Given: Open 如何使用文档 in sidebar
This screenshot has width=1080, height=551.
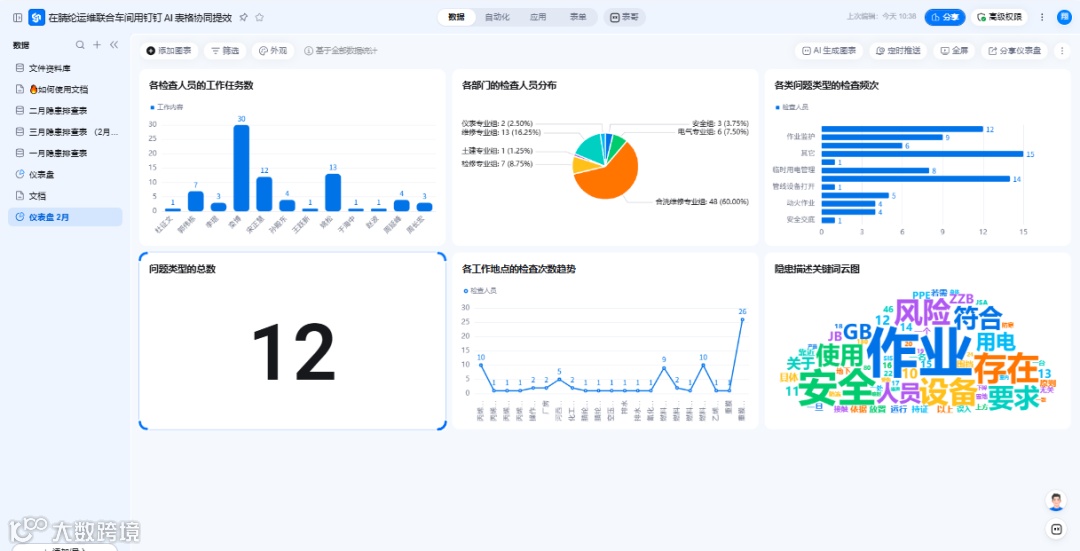Looking at the screenshot, I should (x=65, y=90).
